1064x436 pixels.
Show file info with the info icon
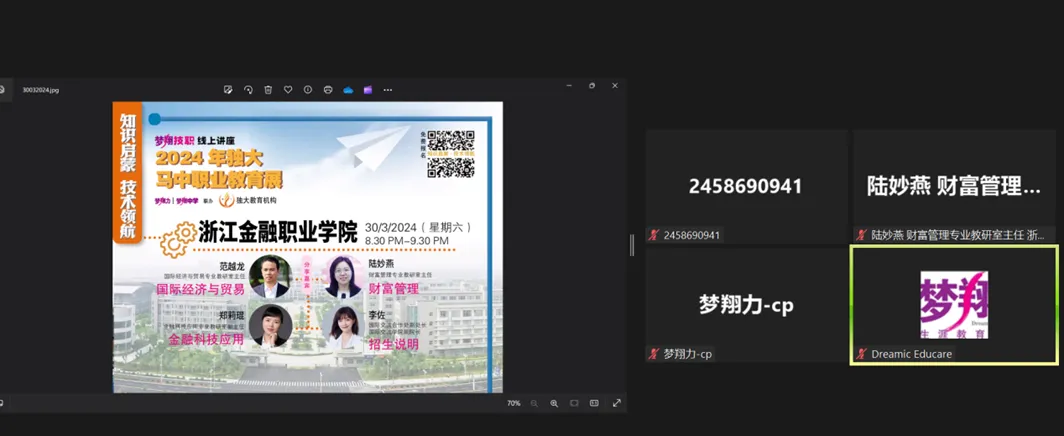pyautogui.click(x=307, y=90)
